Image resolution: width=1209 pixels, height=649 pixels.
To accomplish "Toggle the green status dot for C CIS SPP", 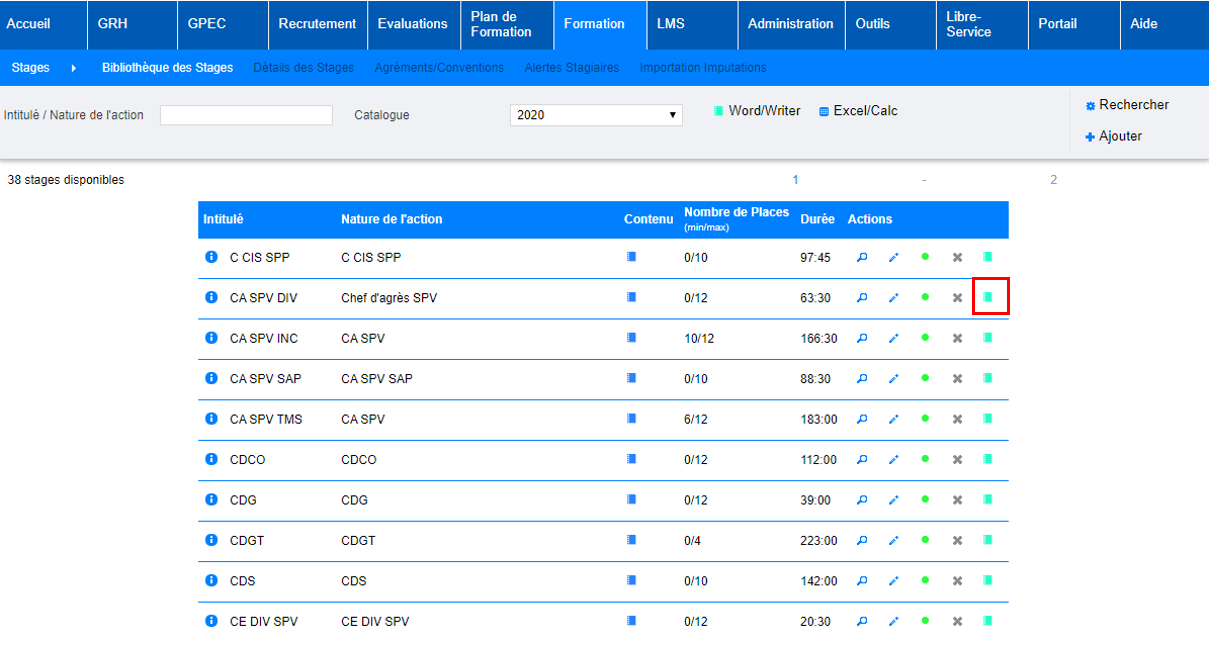I will pyautogui.click(x=925, y=257).
